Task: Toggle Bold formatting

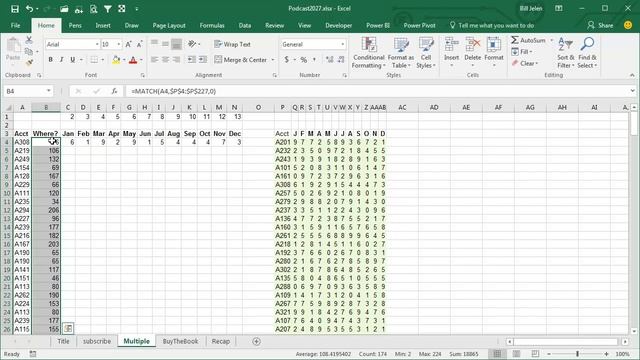Action: click(51, 60)
